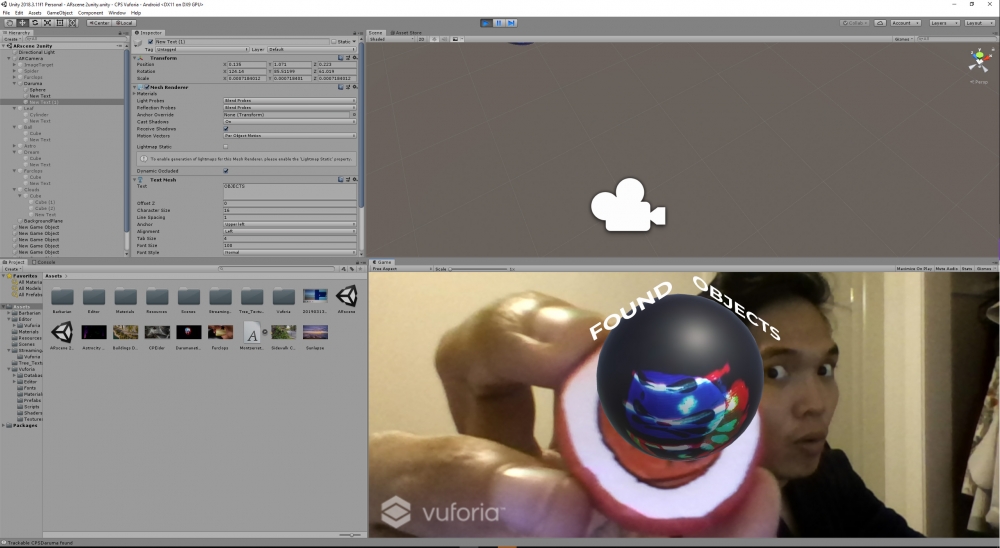Select the Hand tool in the toolbar

9,22
